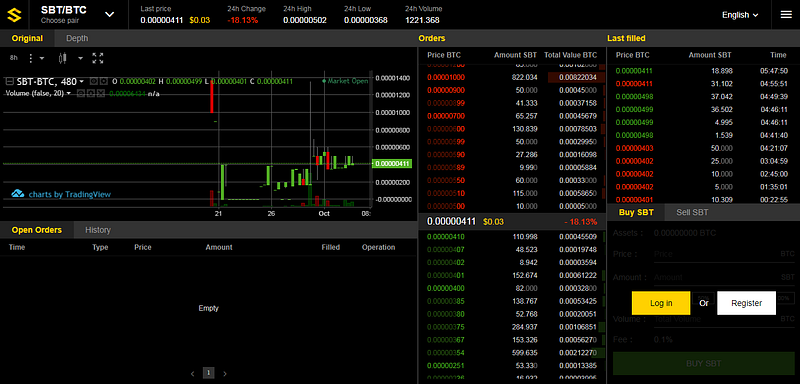Click the -18.13% in order book midline
Image resolution: width=800 pixels, height=384 pixels.
(581, 222)
